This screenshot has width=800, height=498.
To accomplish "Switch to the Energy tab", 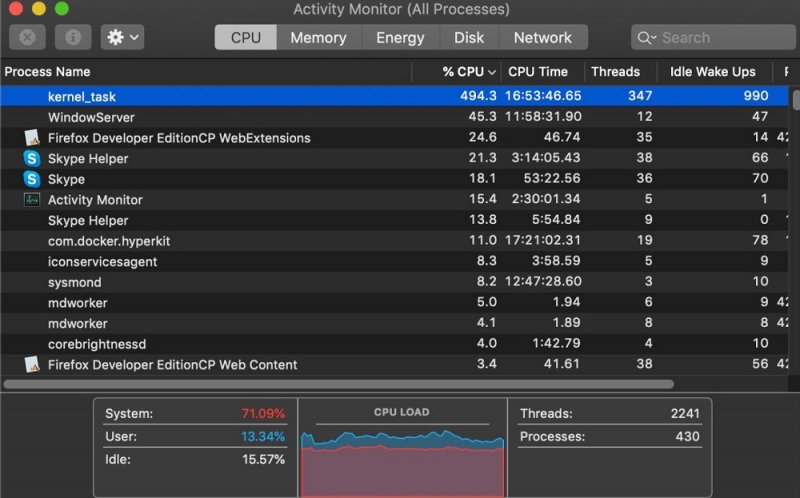I will point(400,37).
